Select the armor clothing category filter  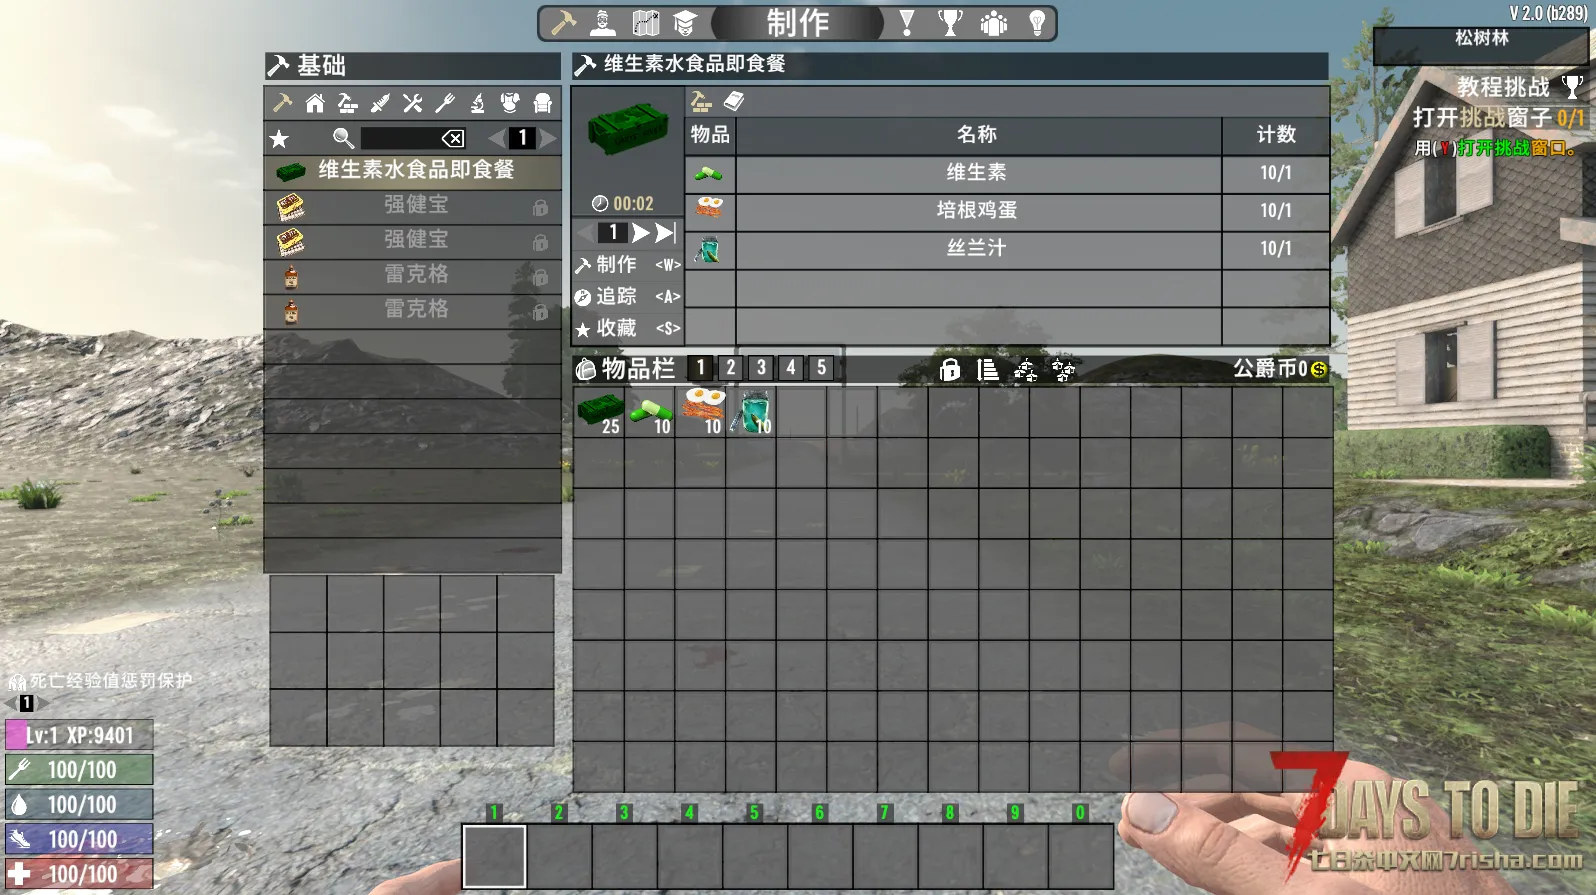pyautogui.click(x=510, y=103)
